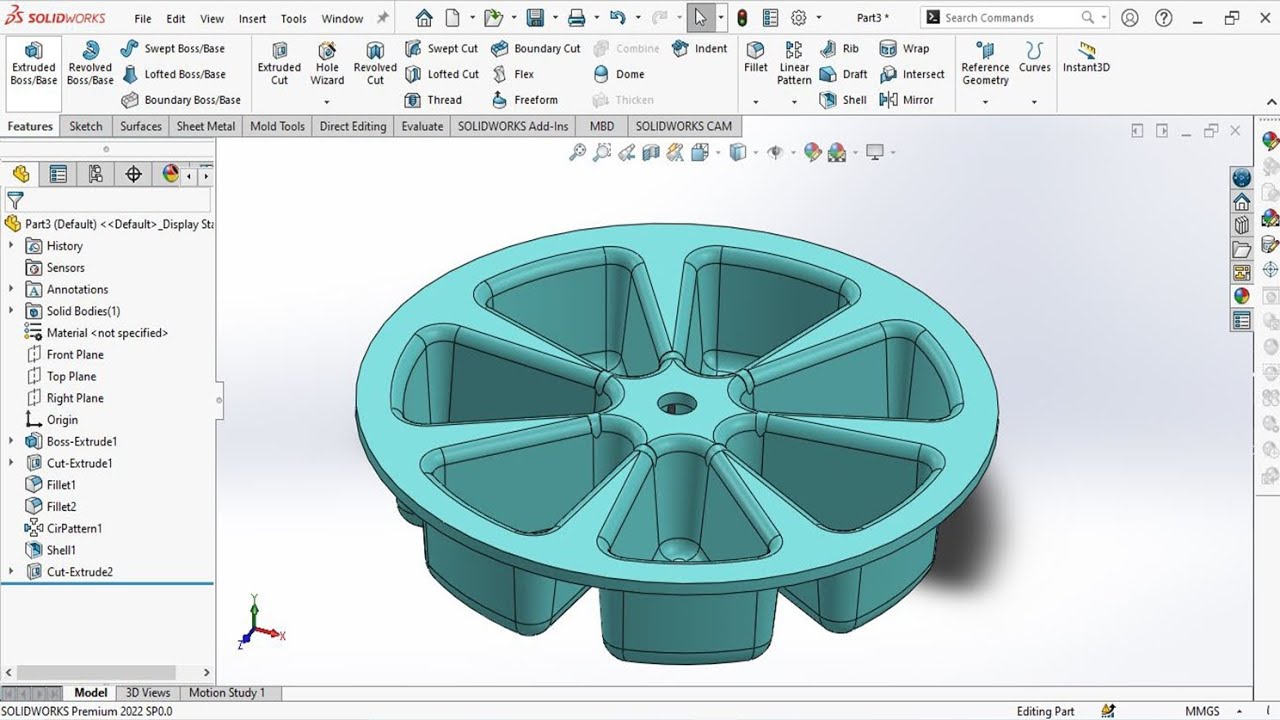Toggle the rebuild traffic light icon
The height and width of the screenshot is (720, 1280).
point(742,18)
